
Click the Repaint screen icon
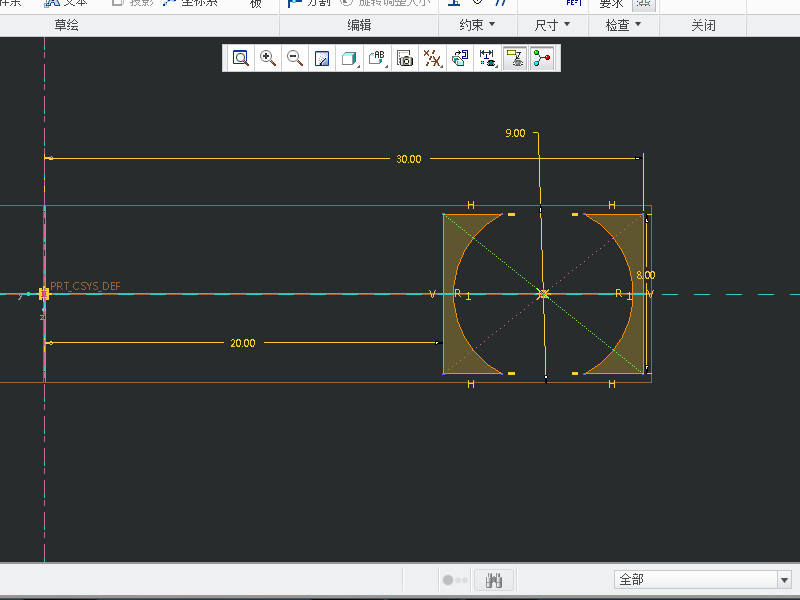click(x=322, y=58)
